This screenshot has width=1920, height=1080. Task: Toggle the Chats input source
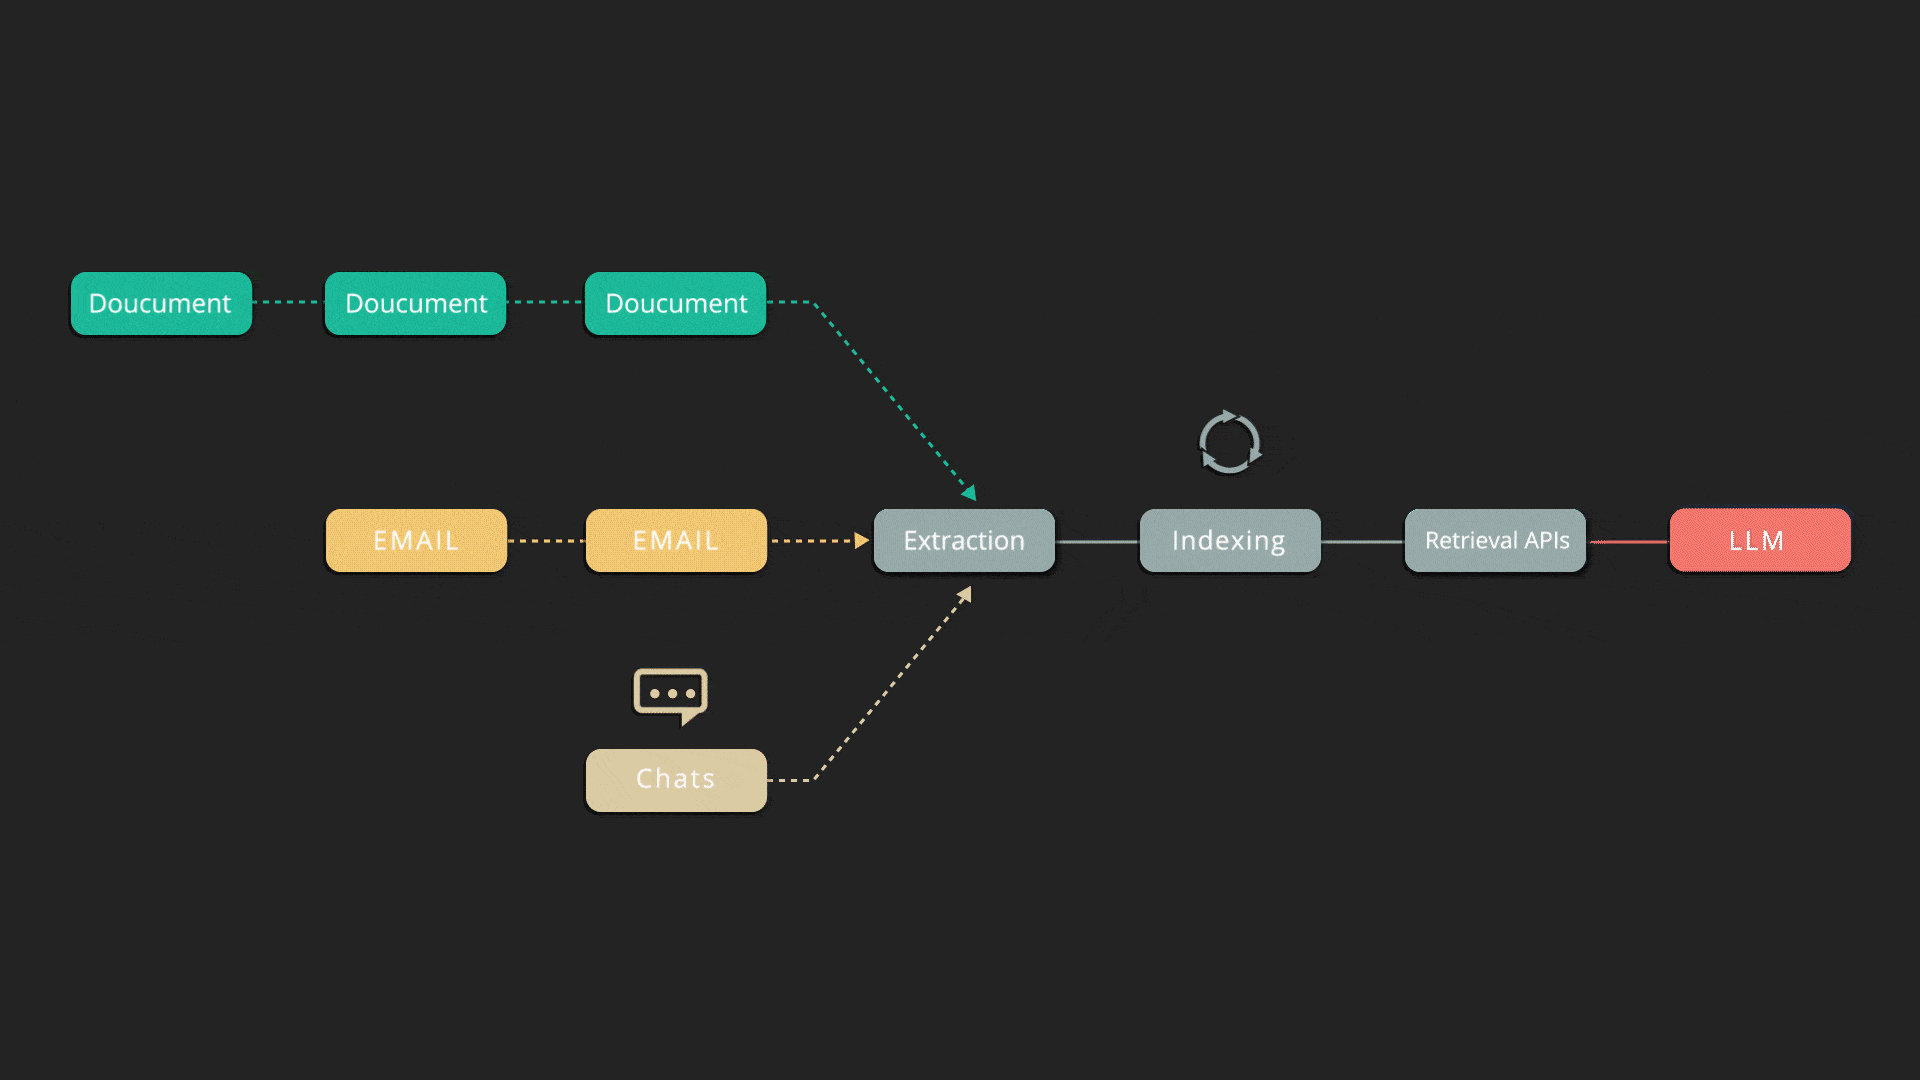pos(673,777)
